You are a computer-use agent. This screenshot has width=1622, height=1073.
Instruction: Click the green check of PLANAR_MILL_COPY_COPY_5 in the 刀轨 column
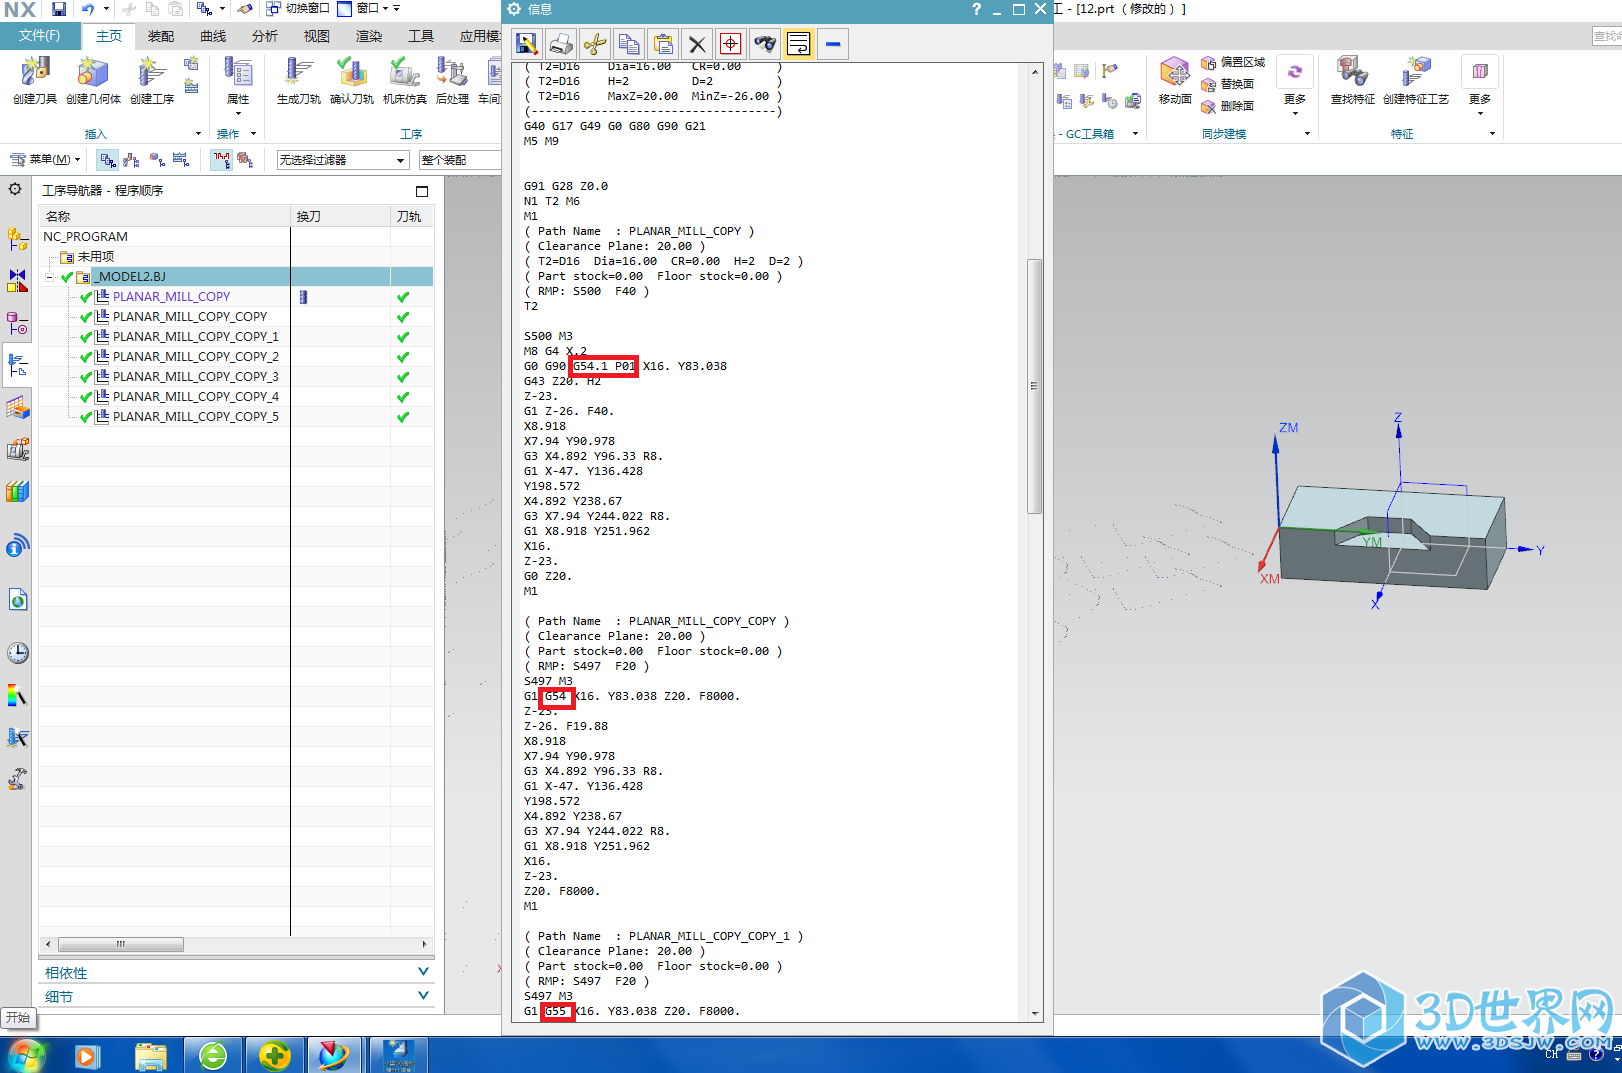tap(403, 417)
